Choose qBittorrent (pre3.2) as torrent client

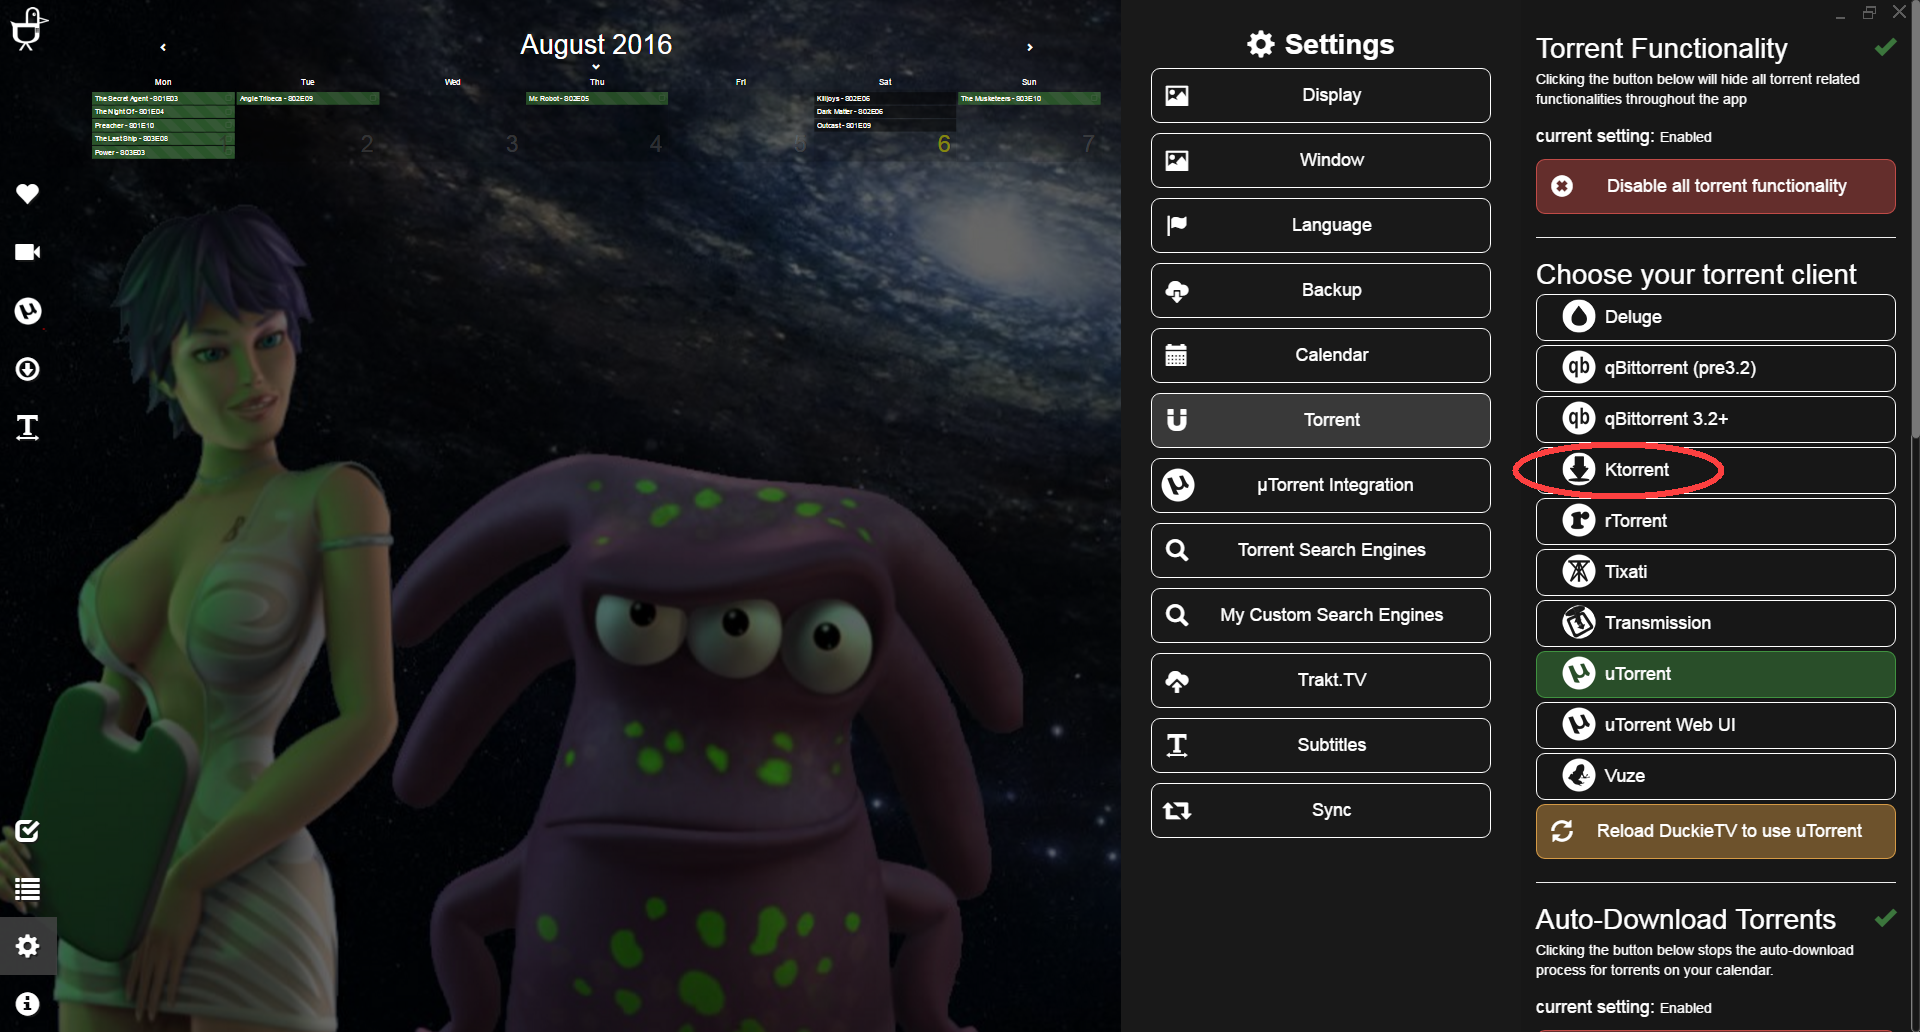pyautogui.click(x=1716, y=368)
